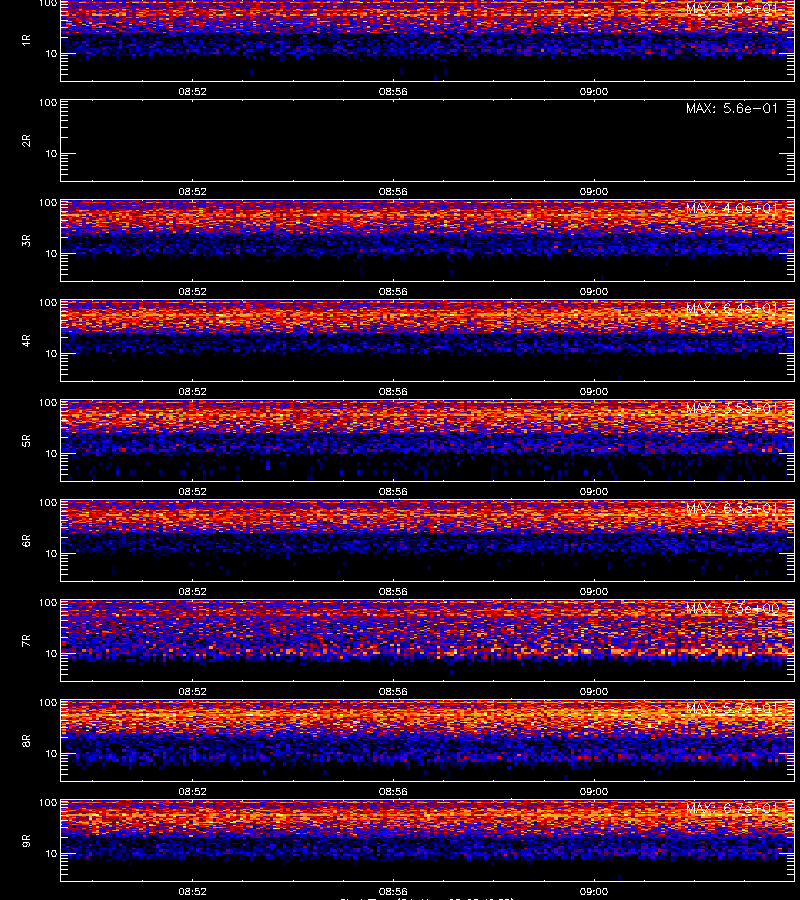The height and width of the screenshot is (900, 800).
Task: Select the MAX: 3.5e+01 readout
Action: point(732,408)
